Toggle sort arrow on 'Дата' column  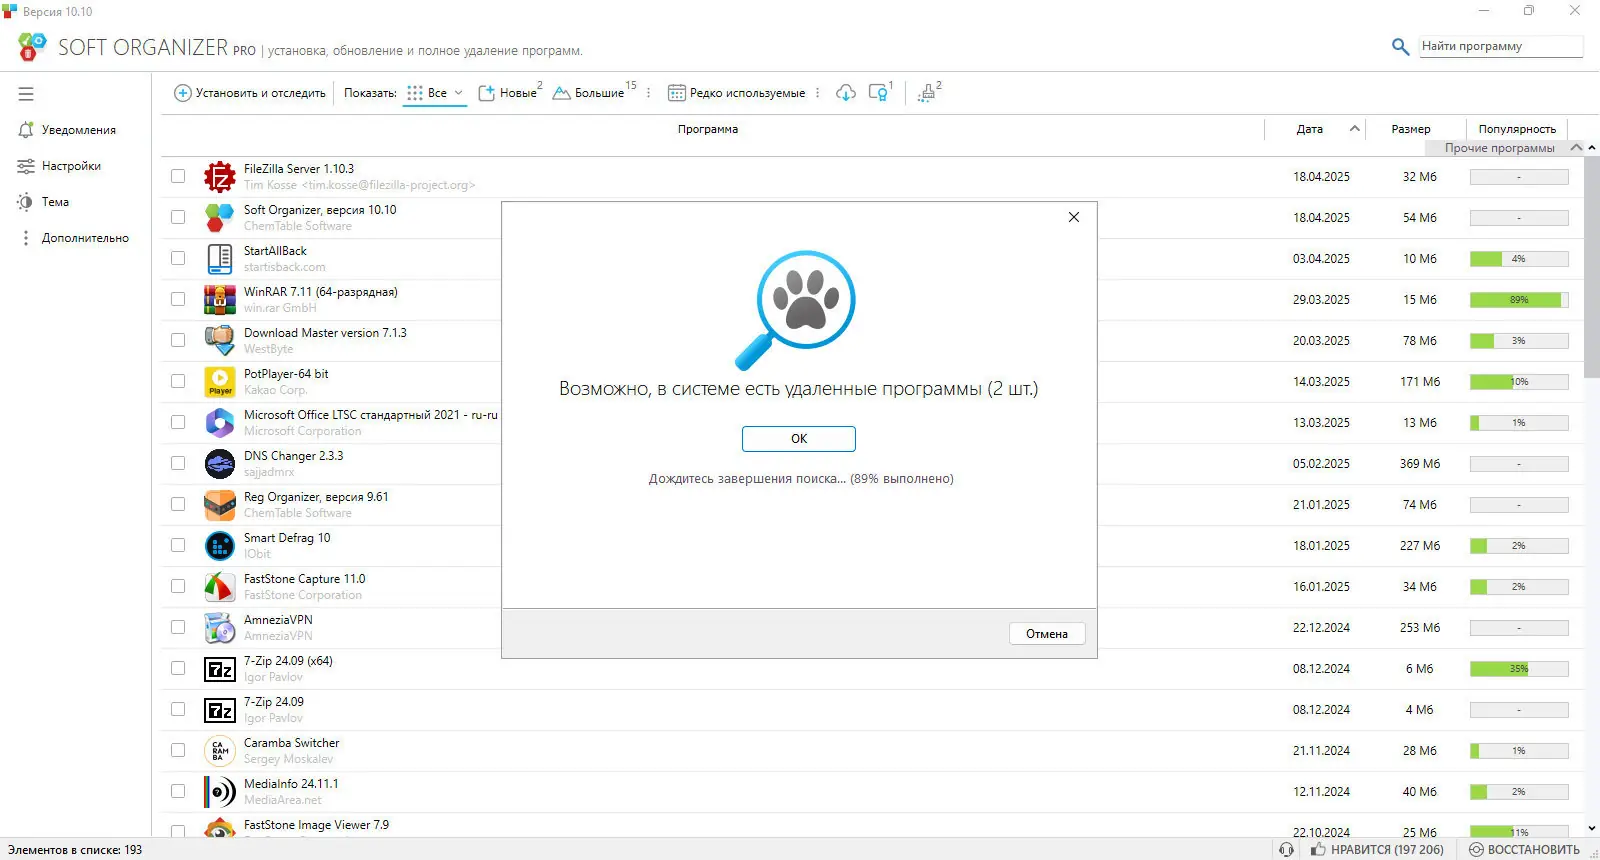click(x=1355, y=129)
